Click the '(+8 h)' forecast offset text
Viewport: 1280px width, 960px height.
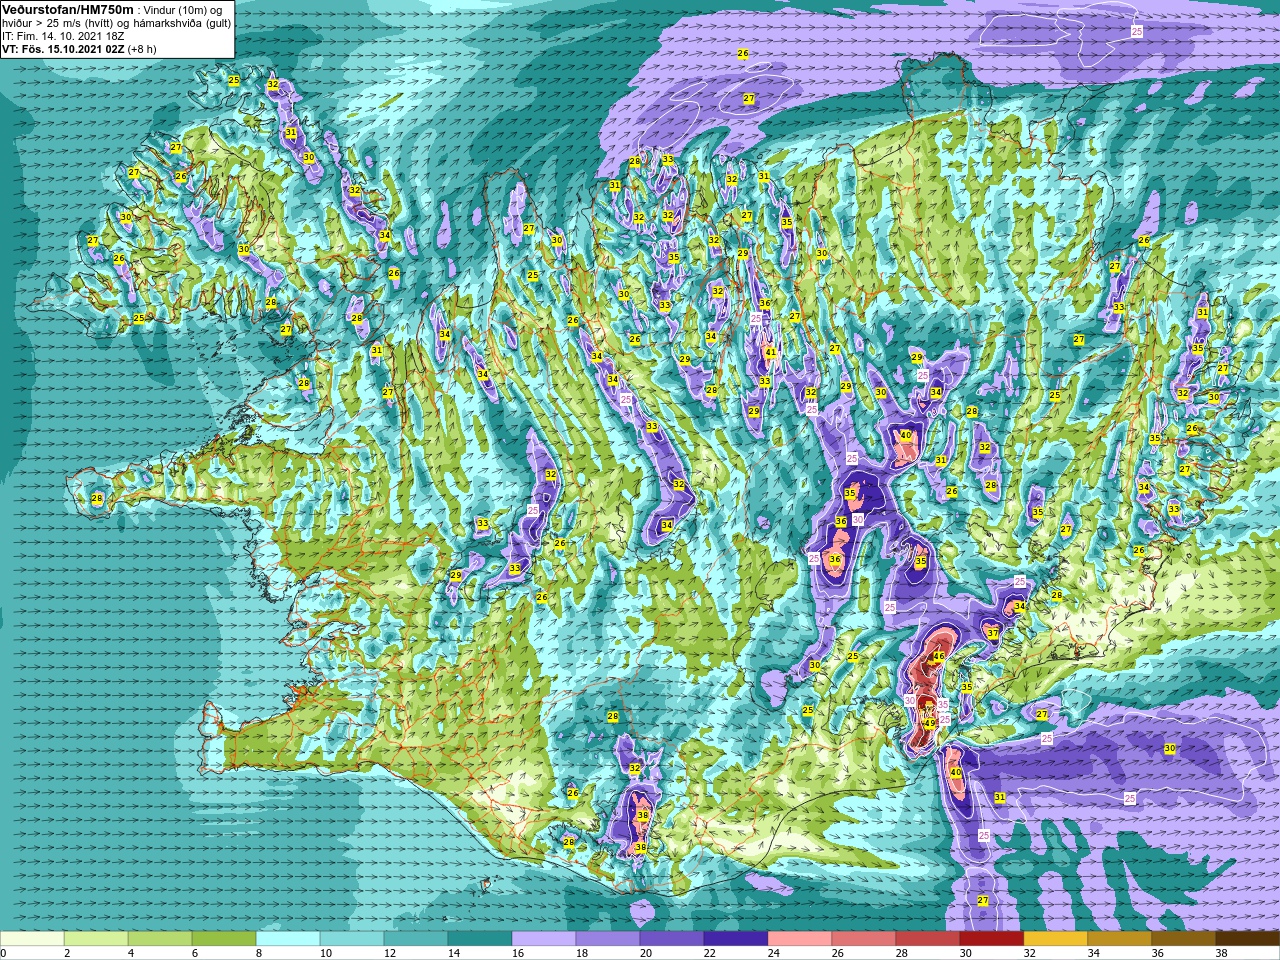pos(142,48)
